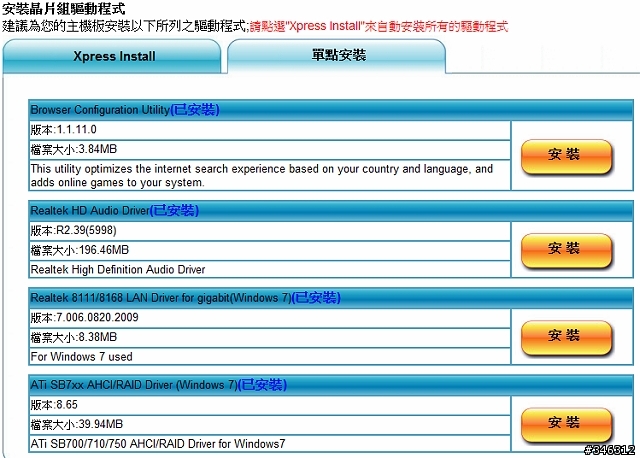
Task: Select the Browser Configuration Utility header
Action: pos(331,109)
